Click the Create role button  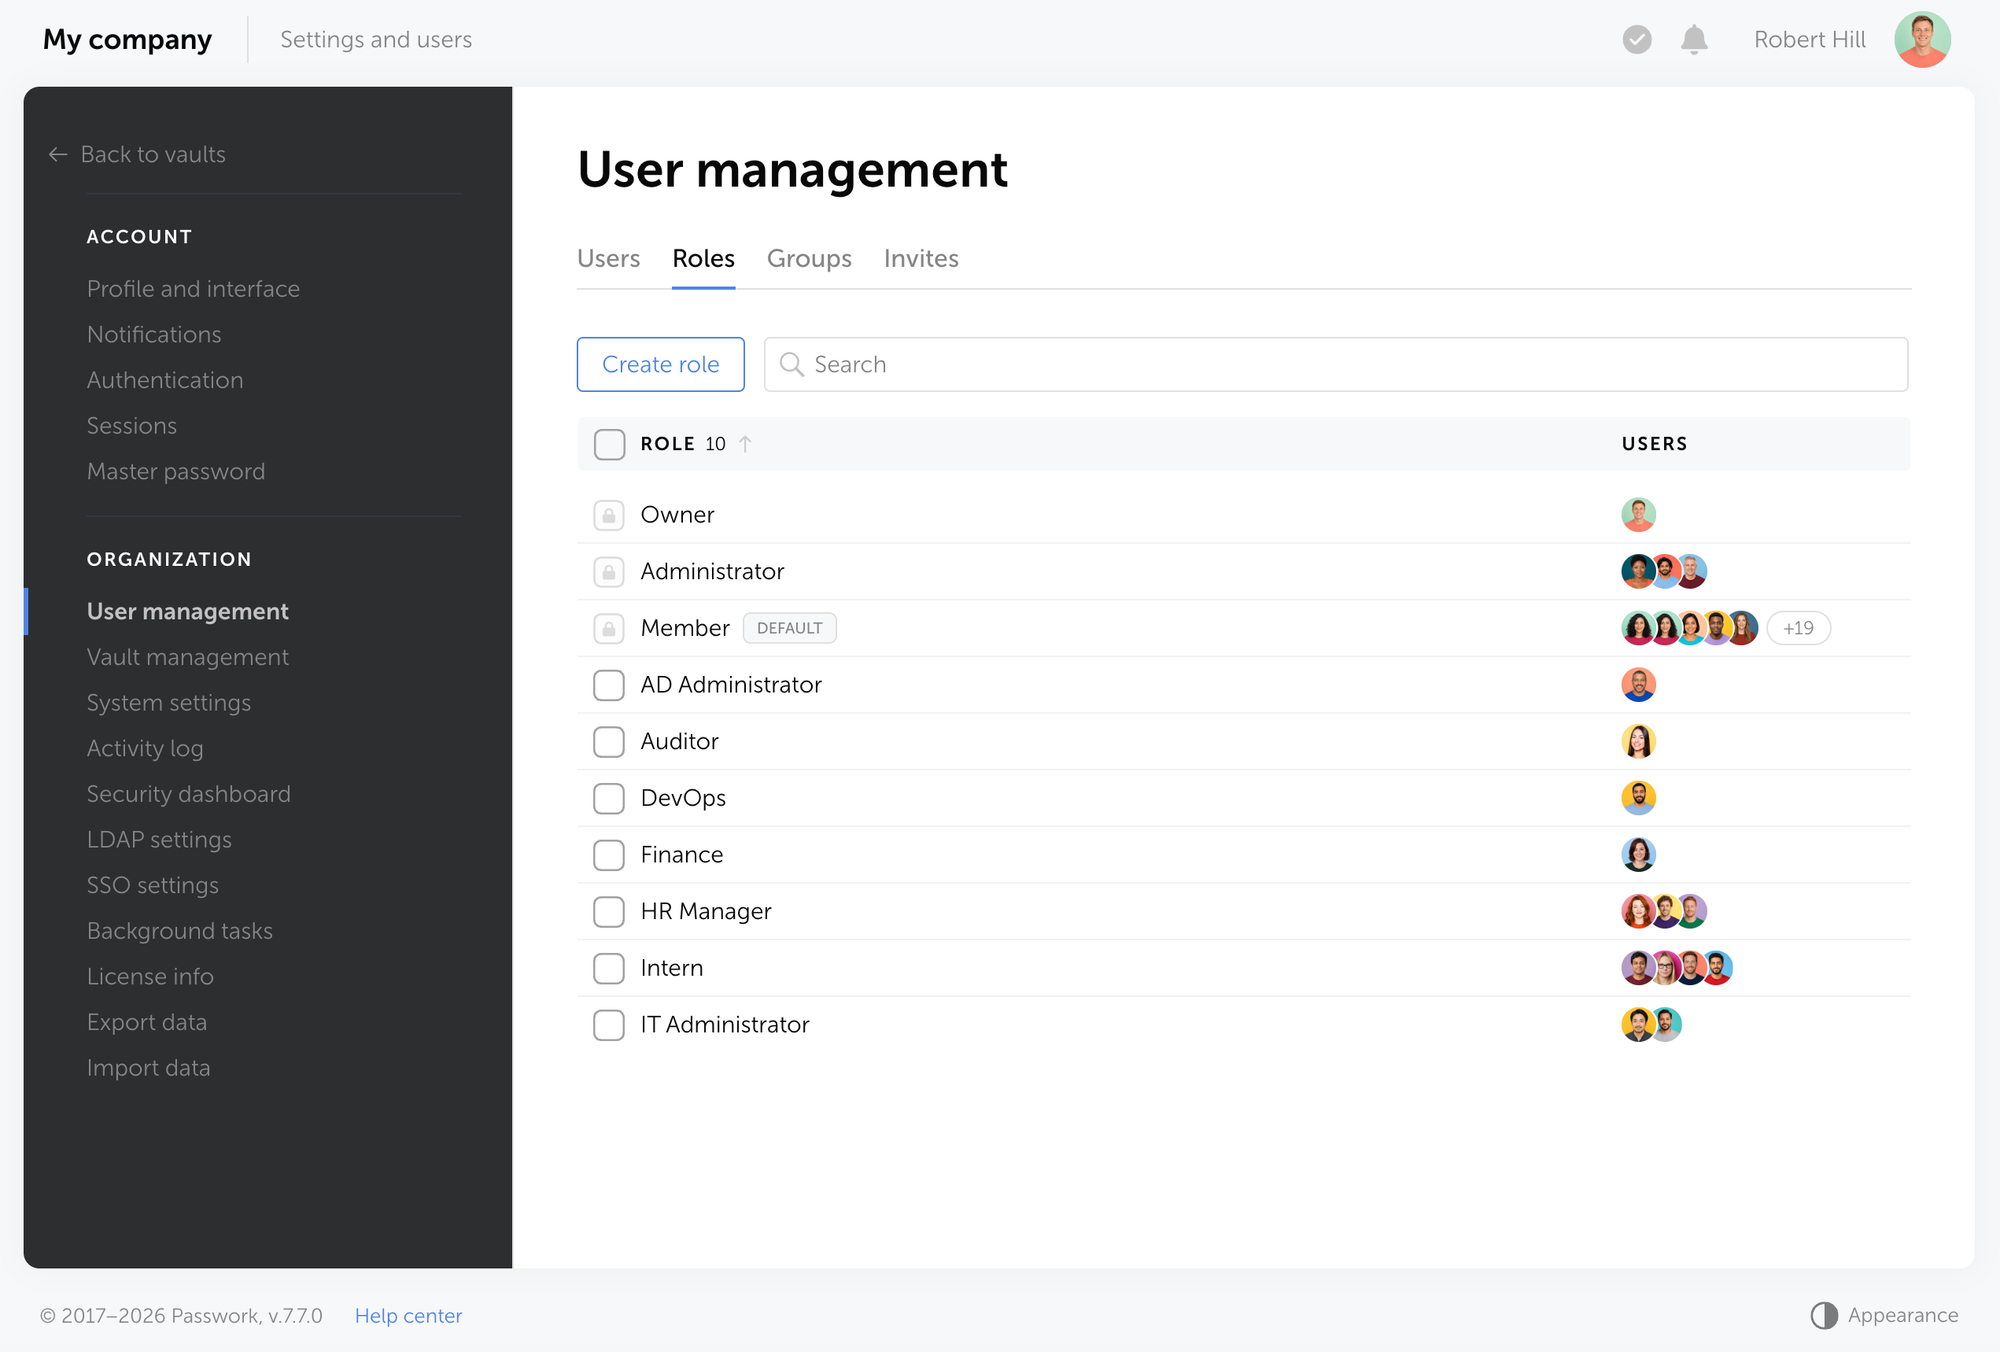pos(661,364)
